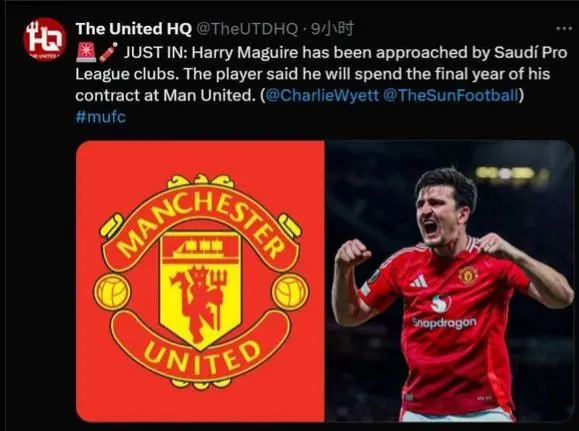
Task: Click The United HQ profile avatar
Action: point(45,39)
